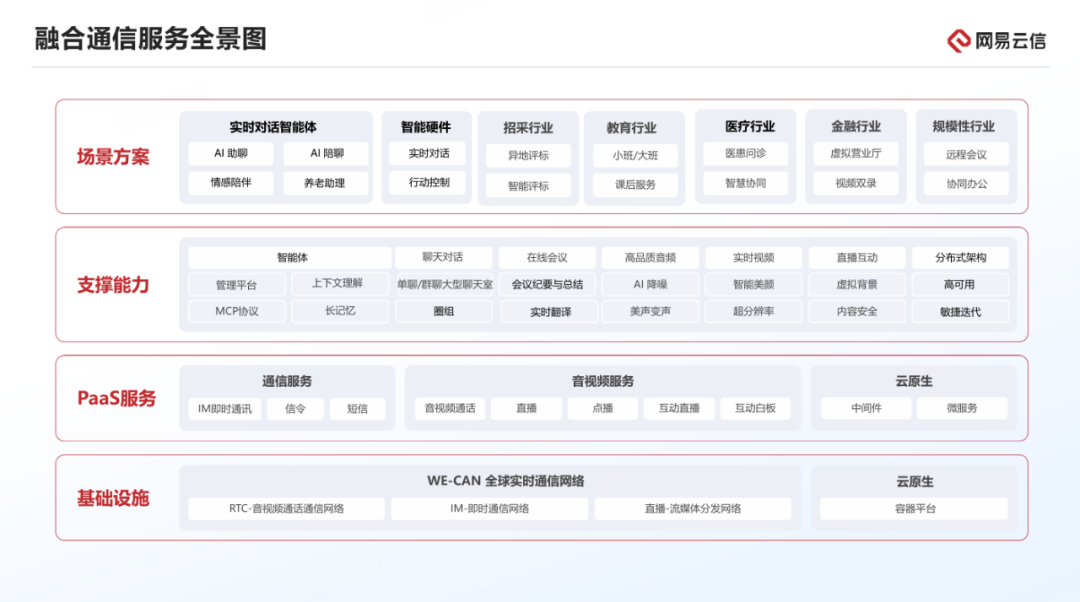This screenshot has width=1080, height=602.
Task: Click the 微服务 cell
Action: click(962, 408)
